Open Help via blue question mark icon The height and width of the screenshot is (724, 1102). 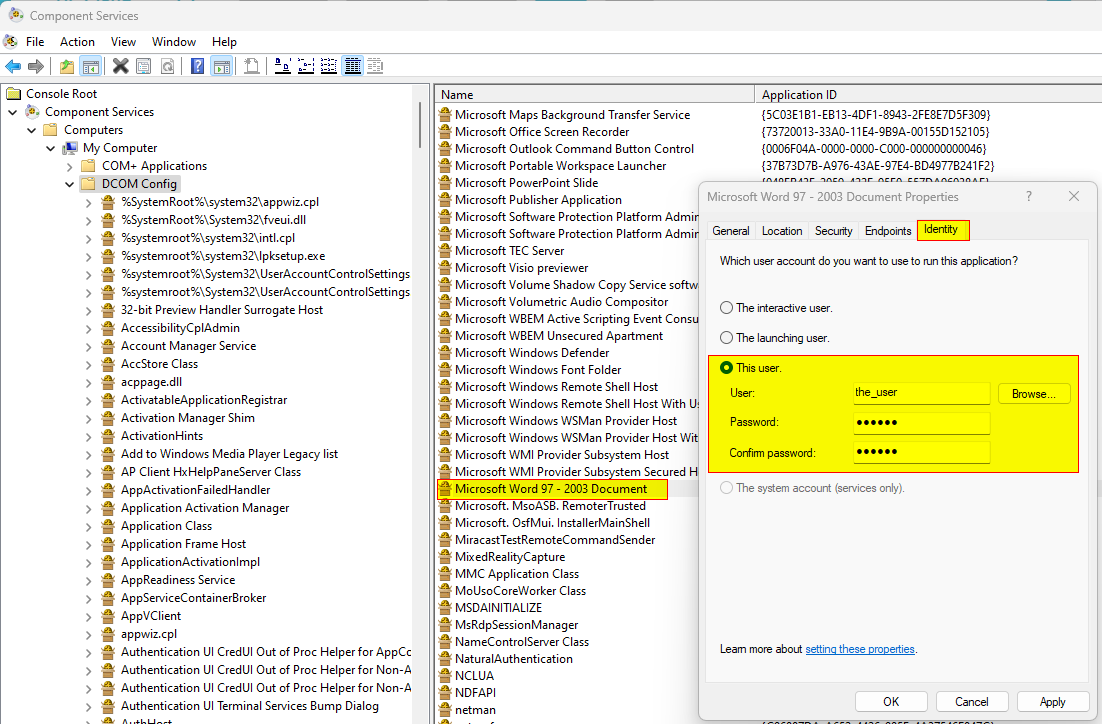pyautogui.click(x=197, y=66)
